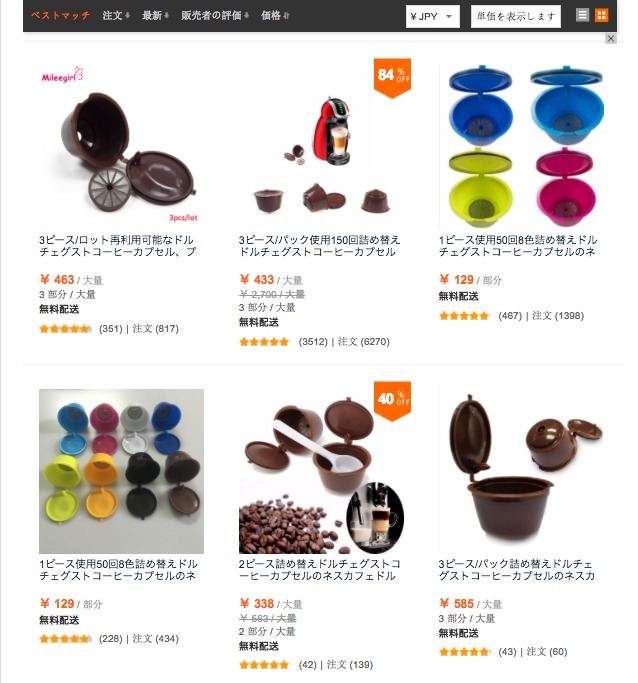Click star rating of the ¥585 product

[465, 652]
